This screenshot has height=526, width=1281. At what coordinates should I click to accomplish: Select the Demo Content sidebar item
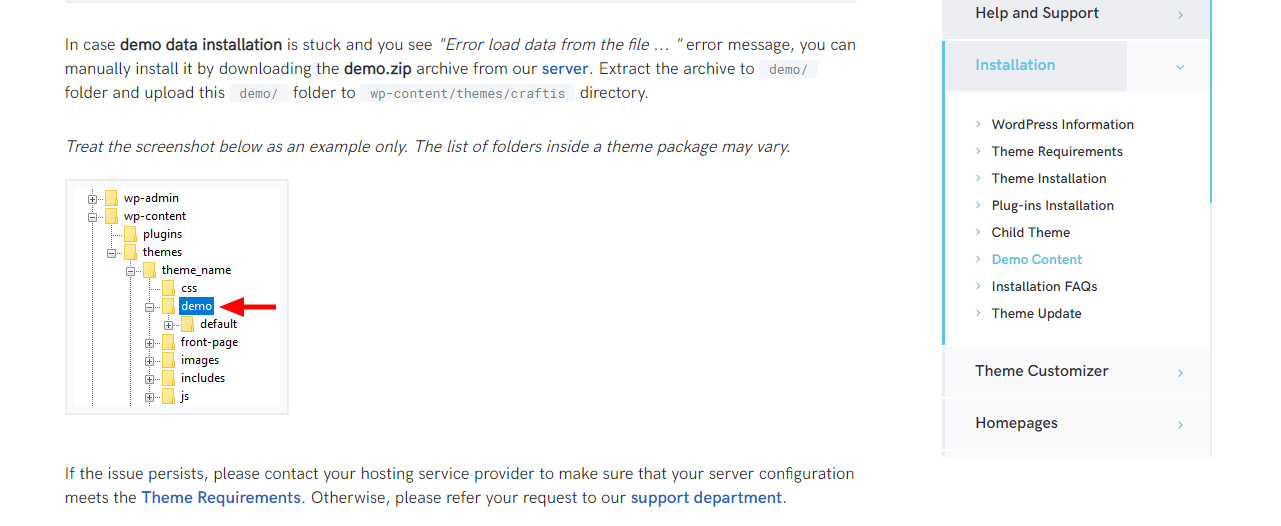(1036, 260)
